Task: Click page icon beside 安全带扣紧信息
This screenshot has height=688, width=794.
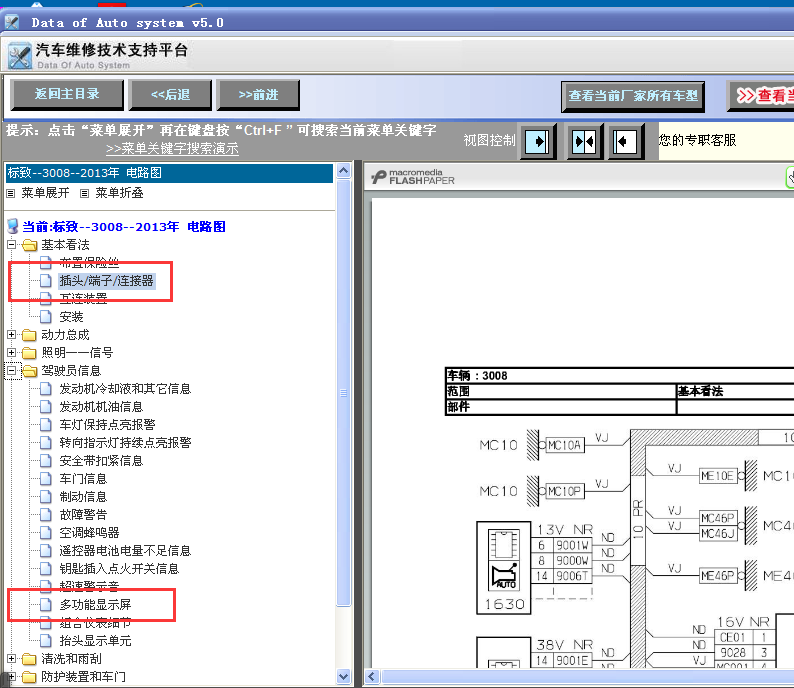Action: 46,461
